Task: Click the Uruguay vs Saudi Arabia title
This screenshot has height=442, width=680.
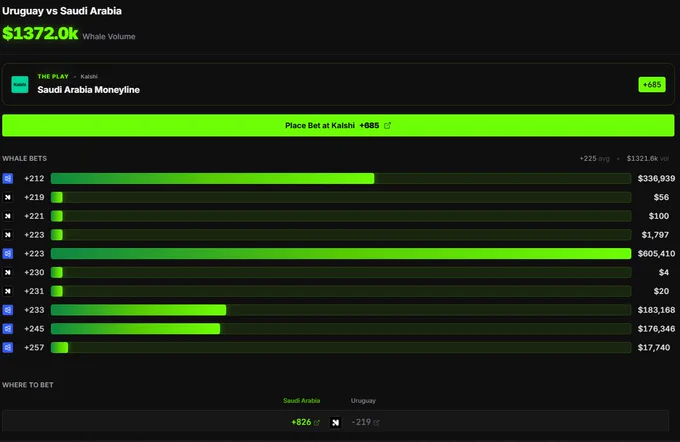Action: point(62,11)
